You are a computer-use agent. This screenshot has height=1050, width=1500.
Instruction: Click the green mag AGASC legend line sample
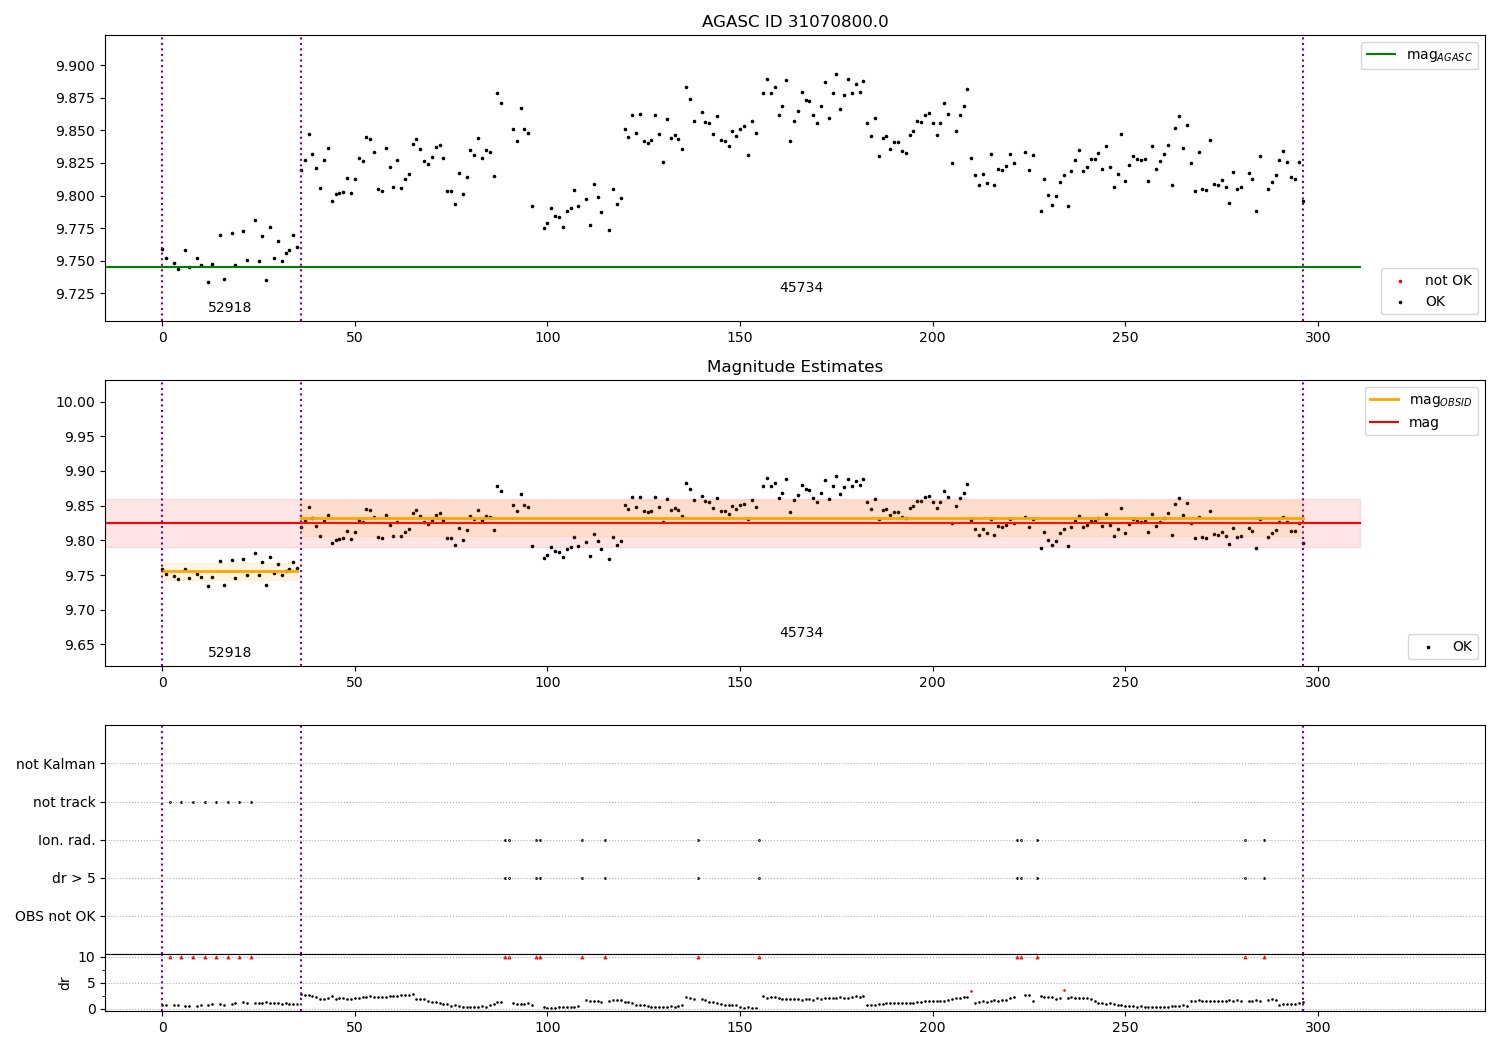1382,55
